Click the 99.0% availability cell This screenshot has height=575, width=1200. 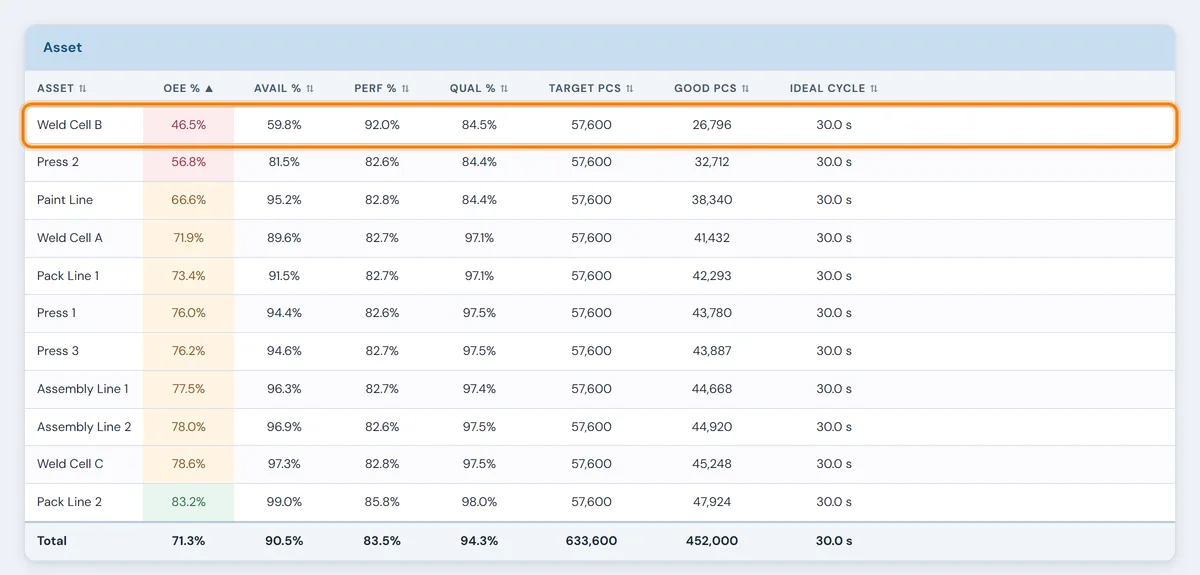285,502
